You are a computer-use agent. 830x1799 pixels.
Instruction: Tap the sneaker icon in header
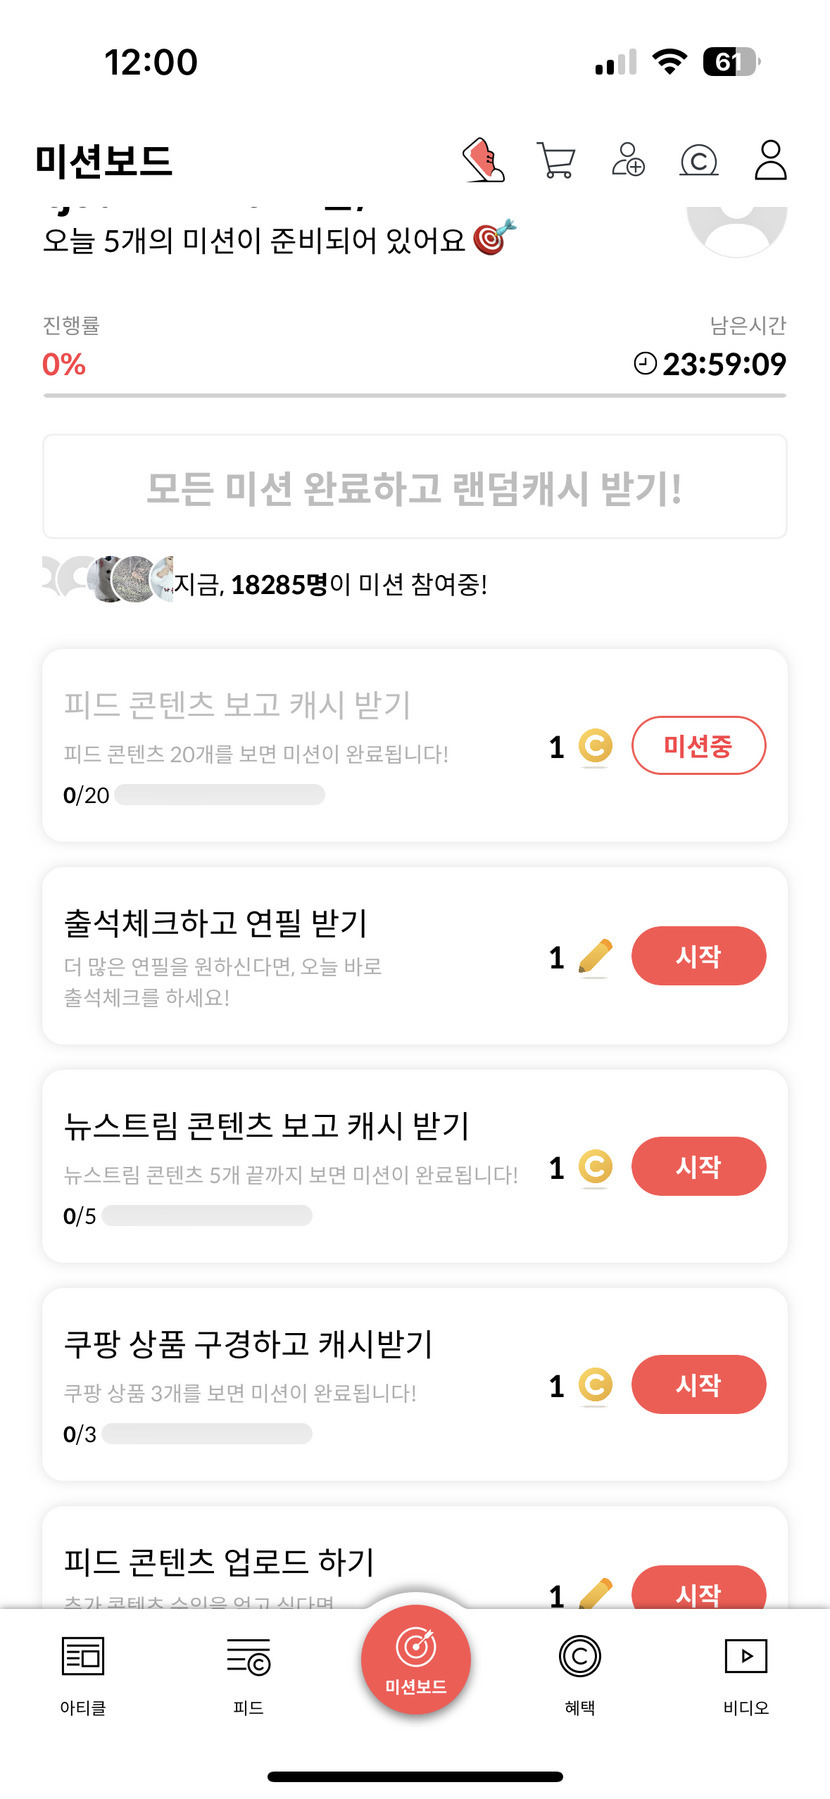(484, 160)
